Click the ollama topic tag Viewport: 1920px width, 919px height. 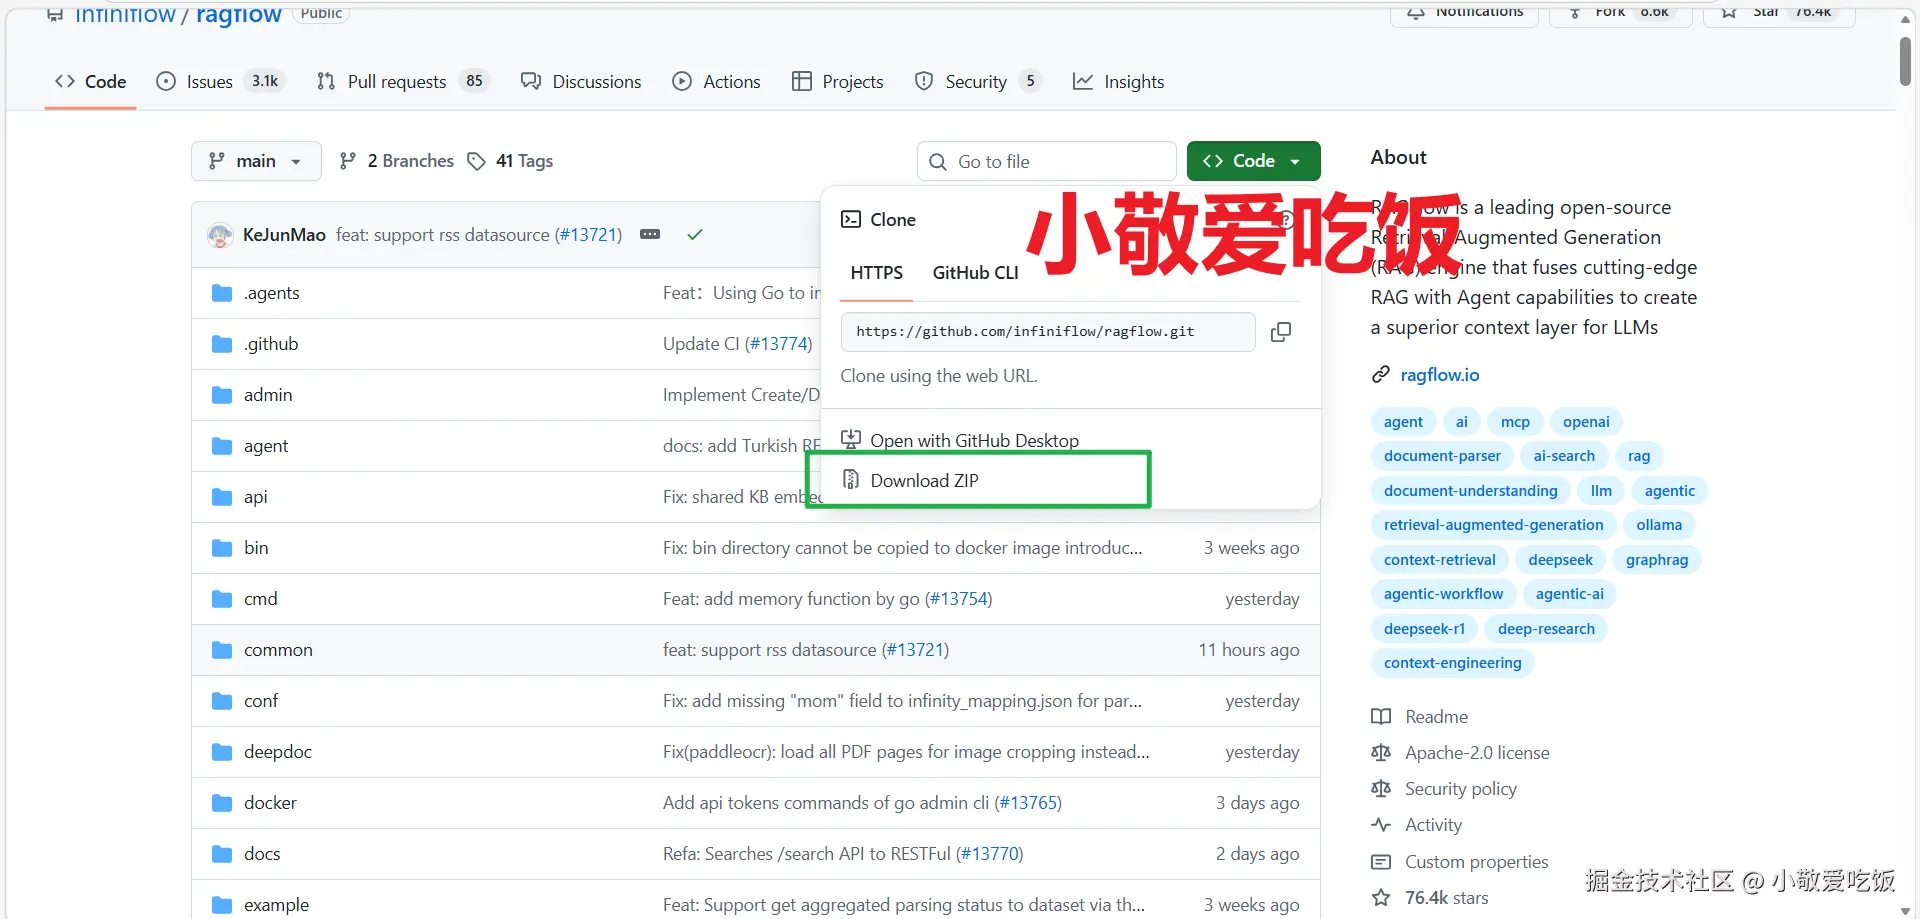point(1659,525)
